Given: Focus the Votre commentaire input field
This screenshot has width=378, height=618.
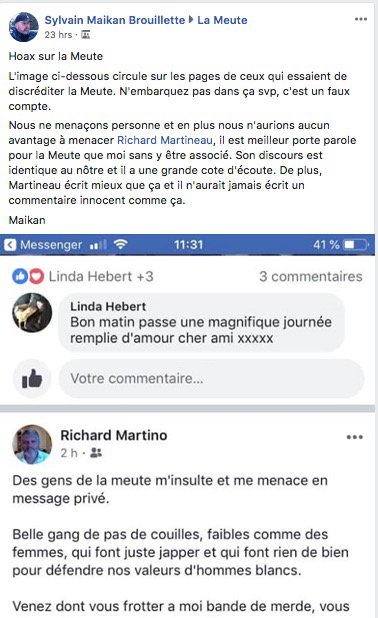Looking at the screenshot, I should 211,379.
